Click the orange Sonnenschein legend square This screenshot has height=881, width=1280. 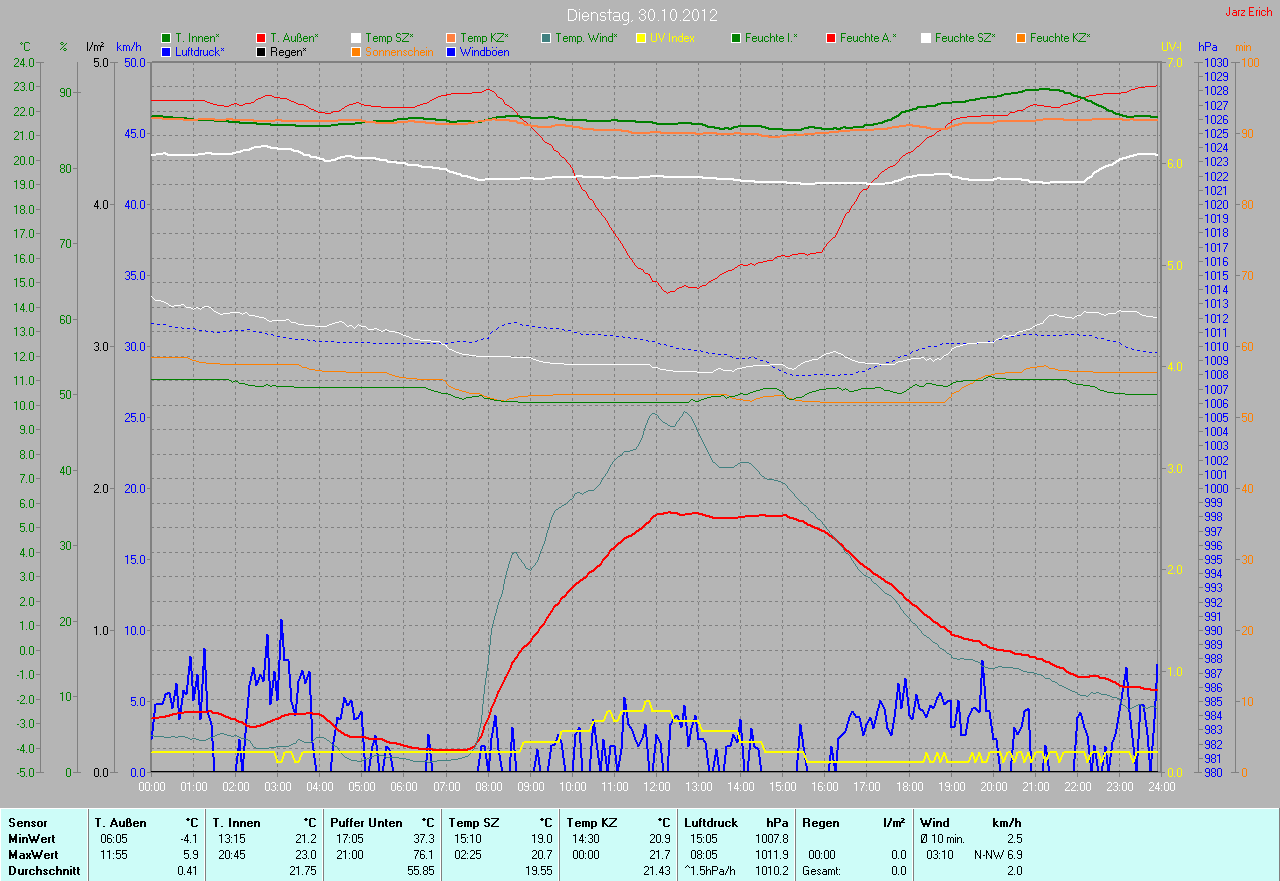coord(356,51)
